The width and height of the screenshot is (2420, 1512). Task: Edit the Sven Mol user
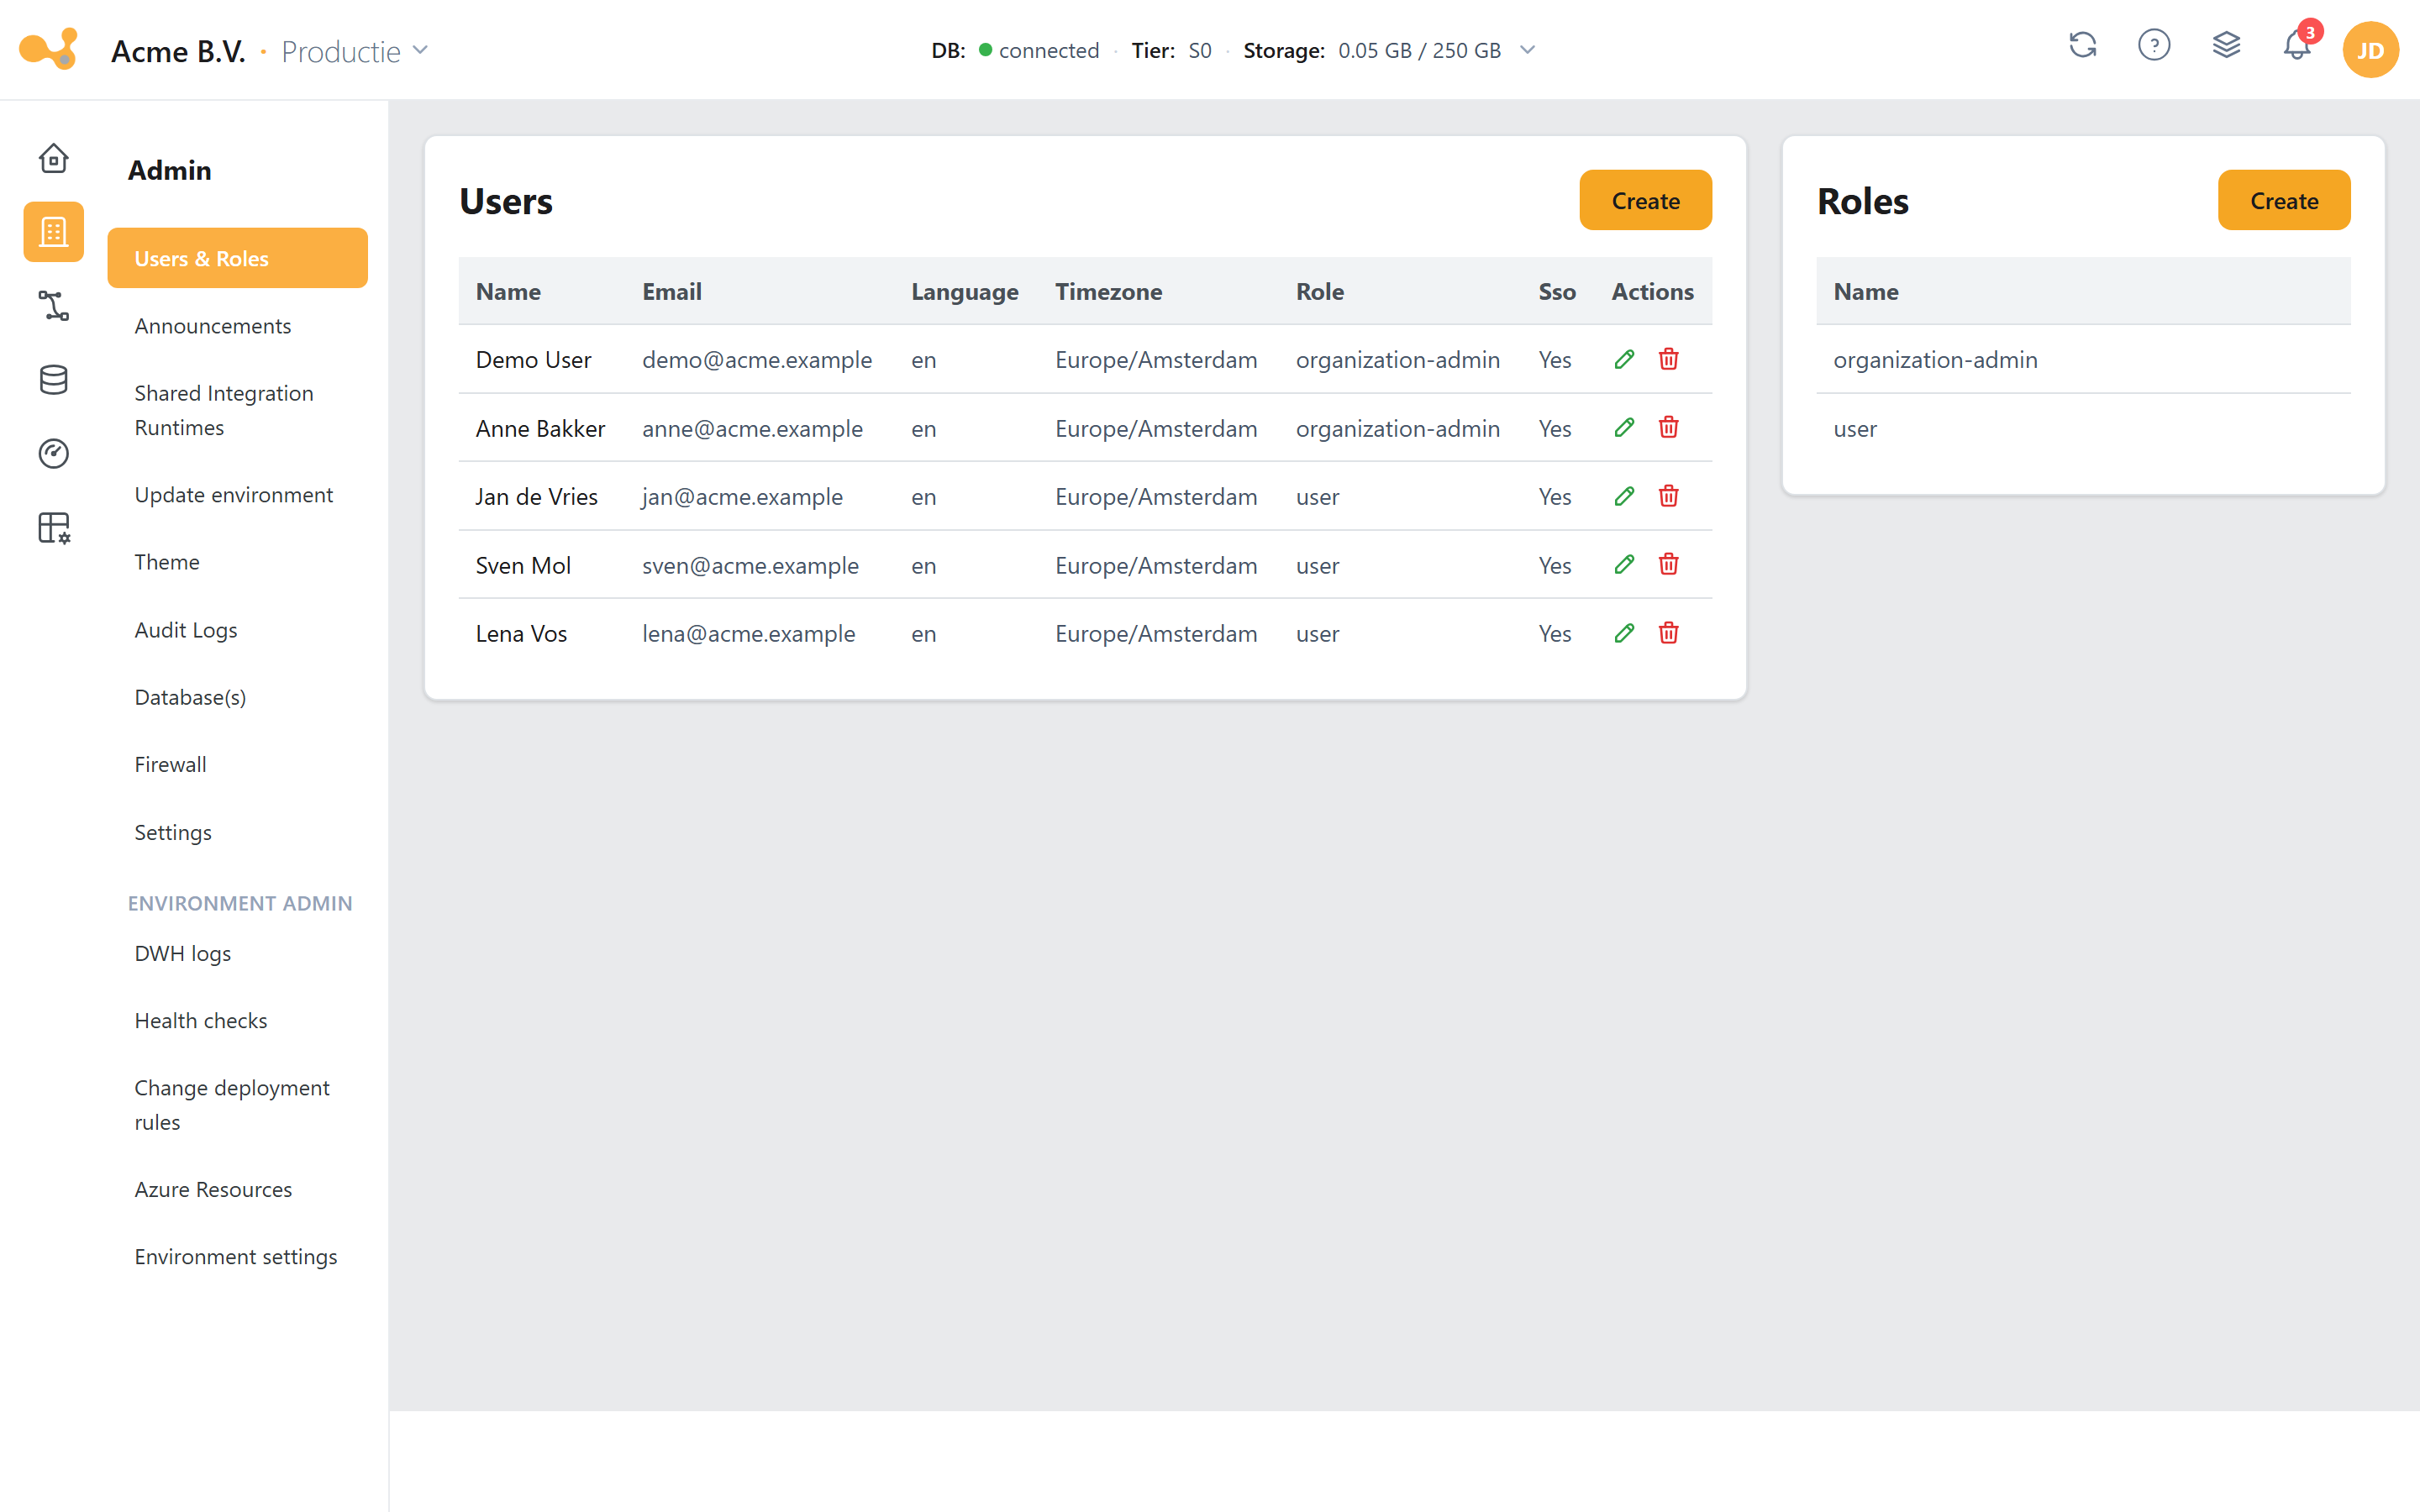pos(1624,565)
